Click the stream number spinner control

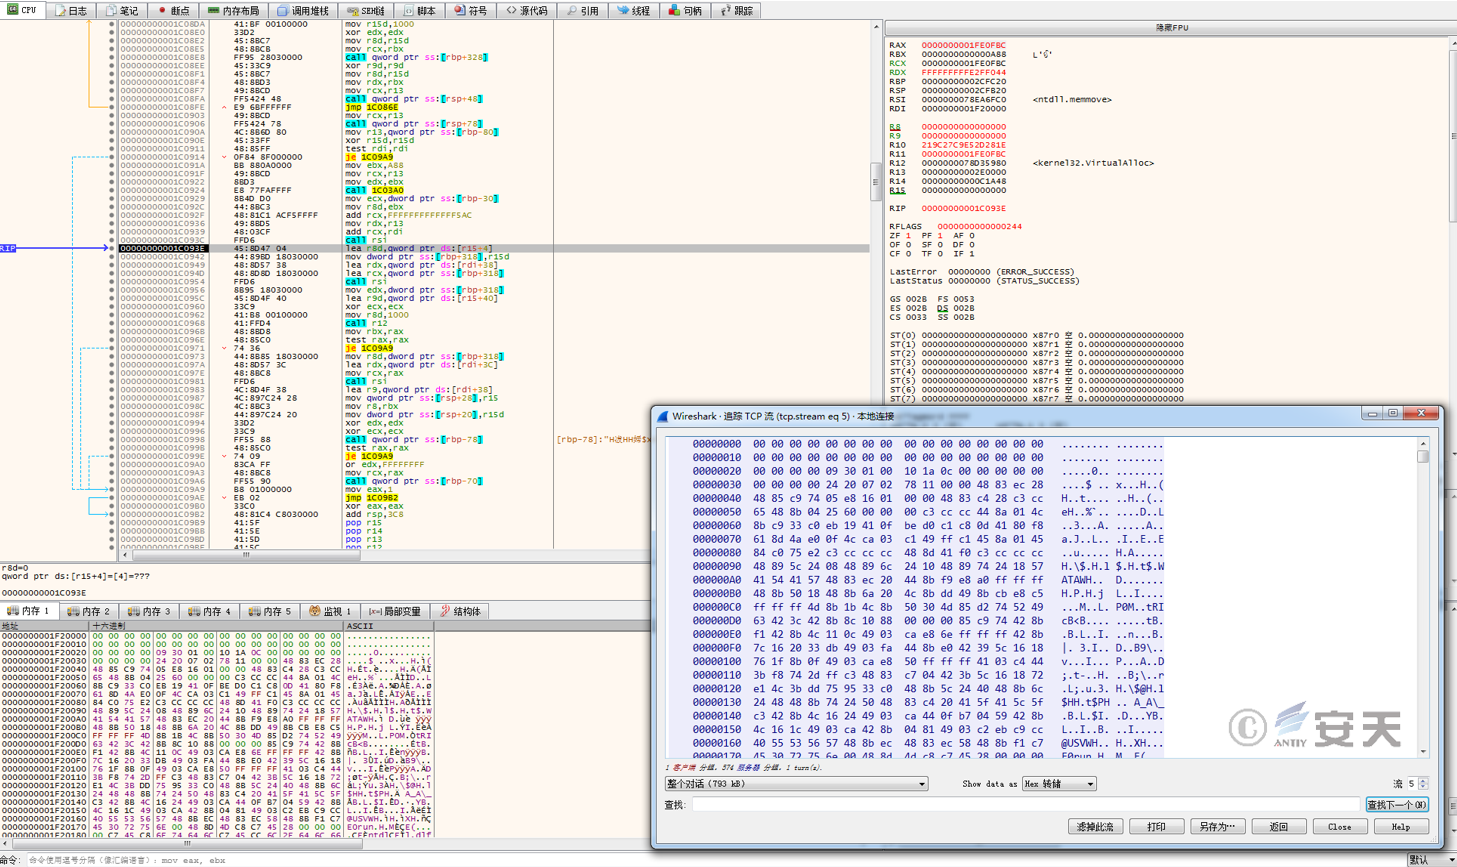pyautogui.click(x=1416, y=784)
